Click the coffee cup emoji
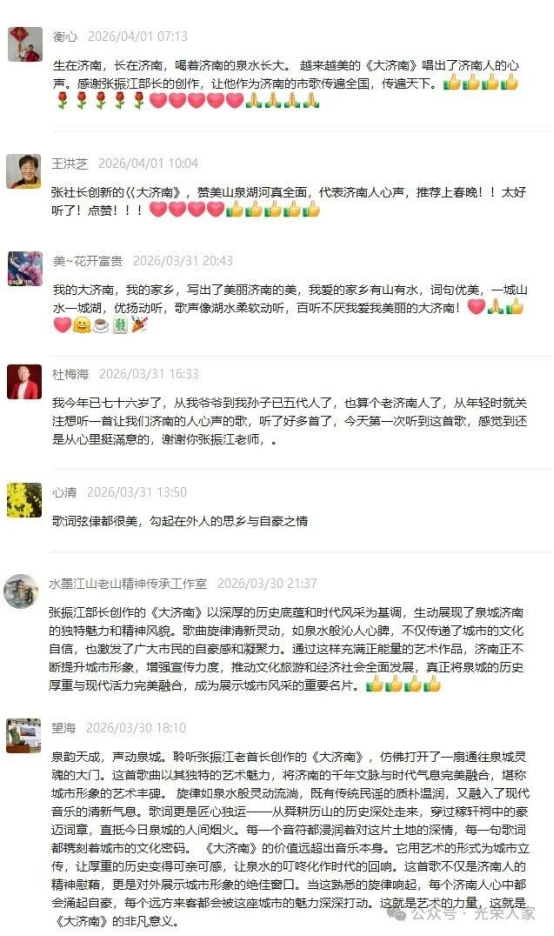The height and width of the screenshot is (936, 554). coord(101,325)
